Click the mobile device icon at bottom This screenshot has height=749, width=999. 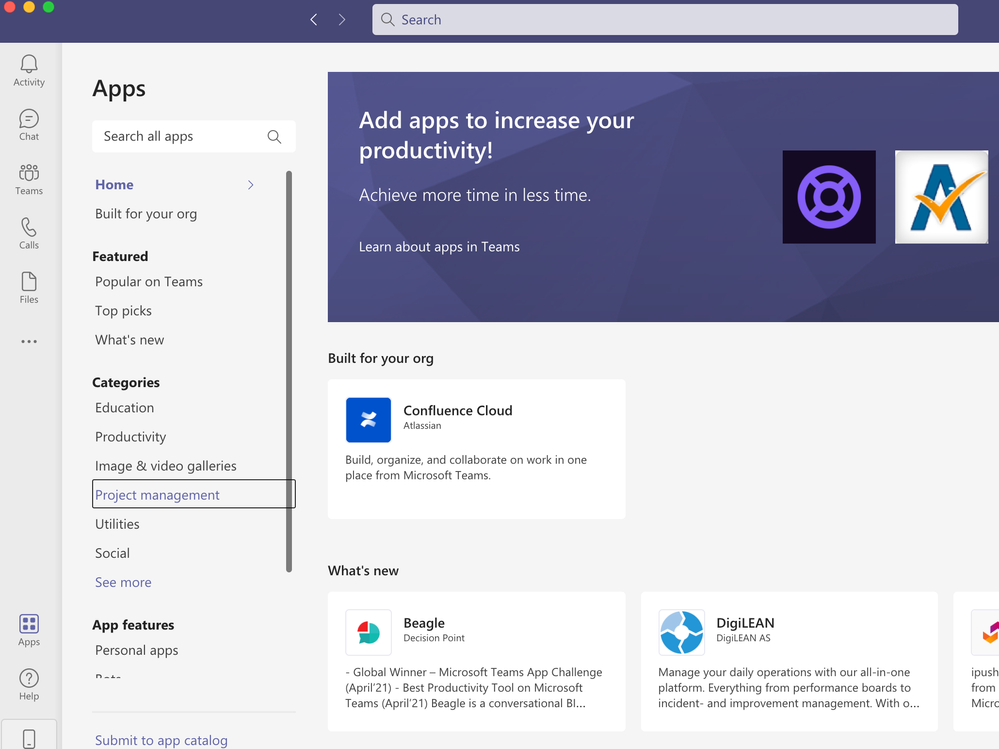[29, 739]
